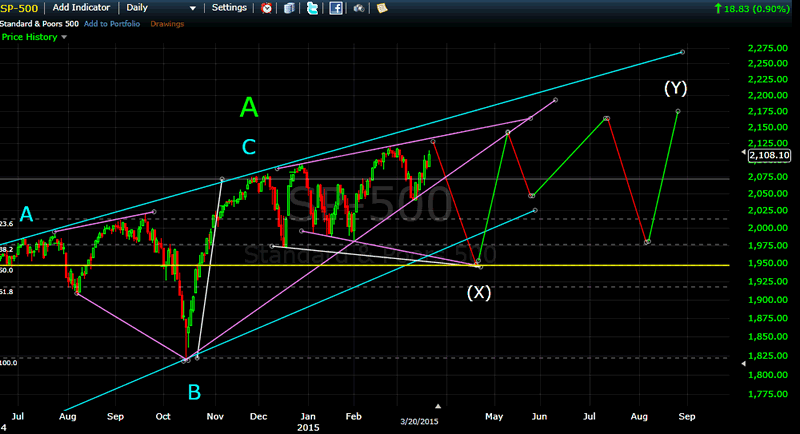Open the yellow sticky note icon

382,8
